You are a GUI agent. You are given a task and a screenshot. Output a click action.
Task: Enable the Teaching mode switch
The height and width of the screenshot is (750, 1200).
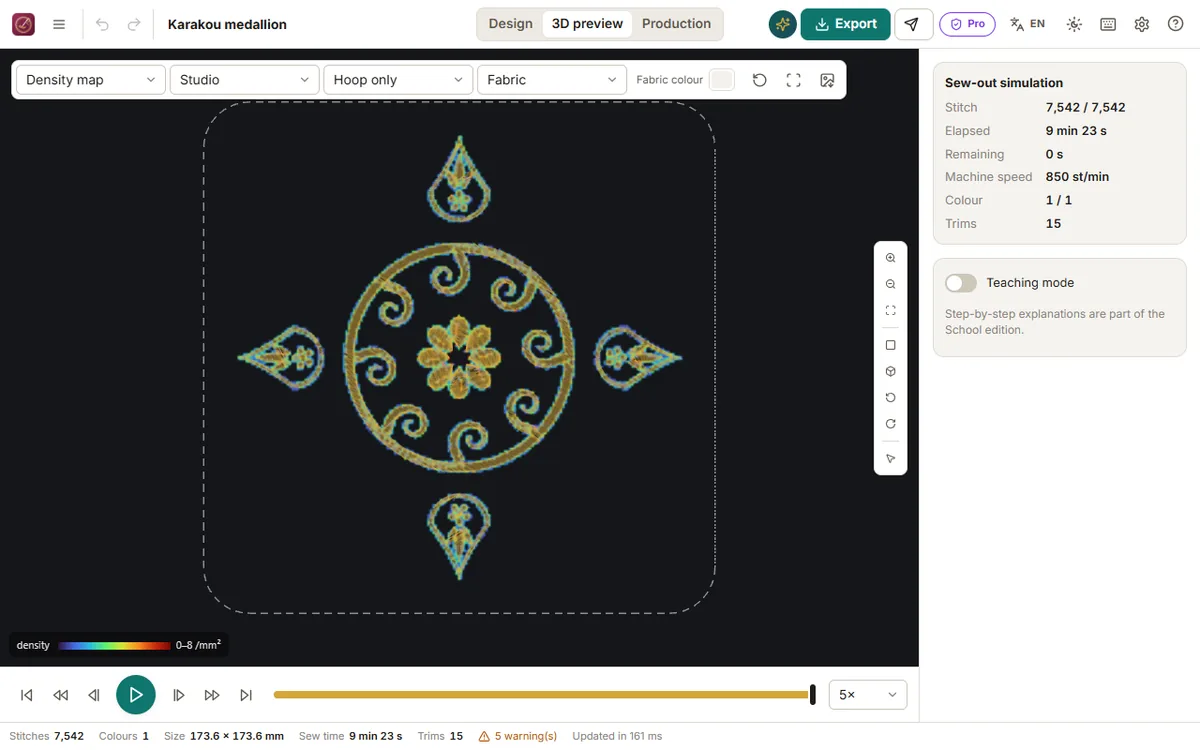961,283
